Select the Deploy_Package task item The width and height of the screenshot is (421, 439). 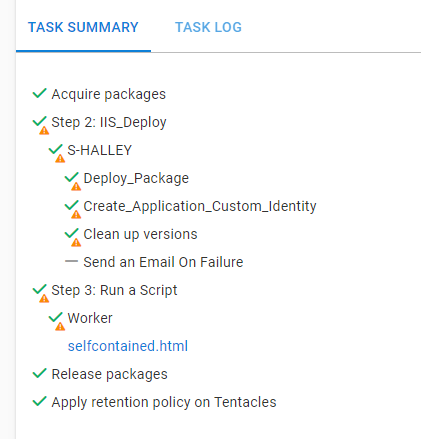[136, 178]
